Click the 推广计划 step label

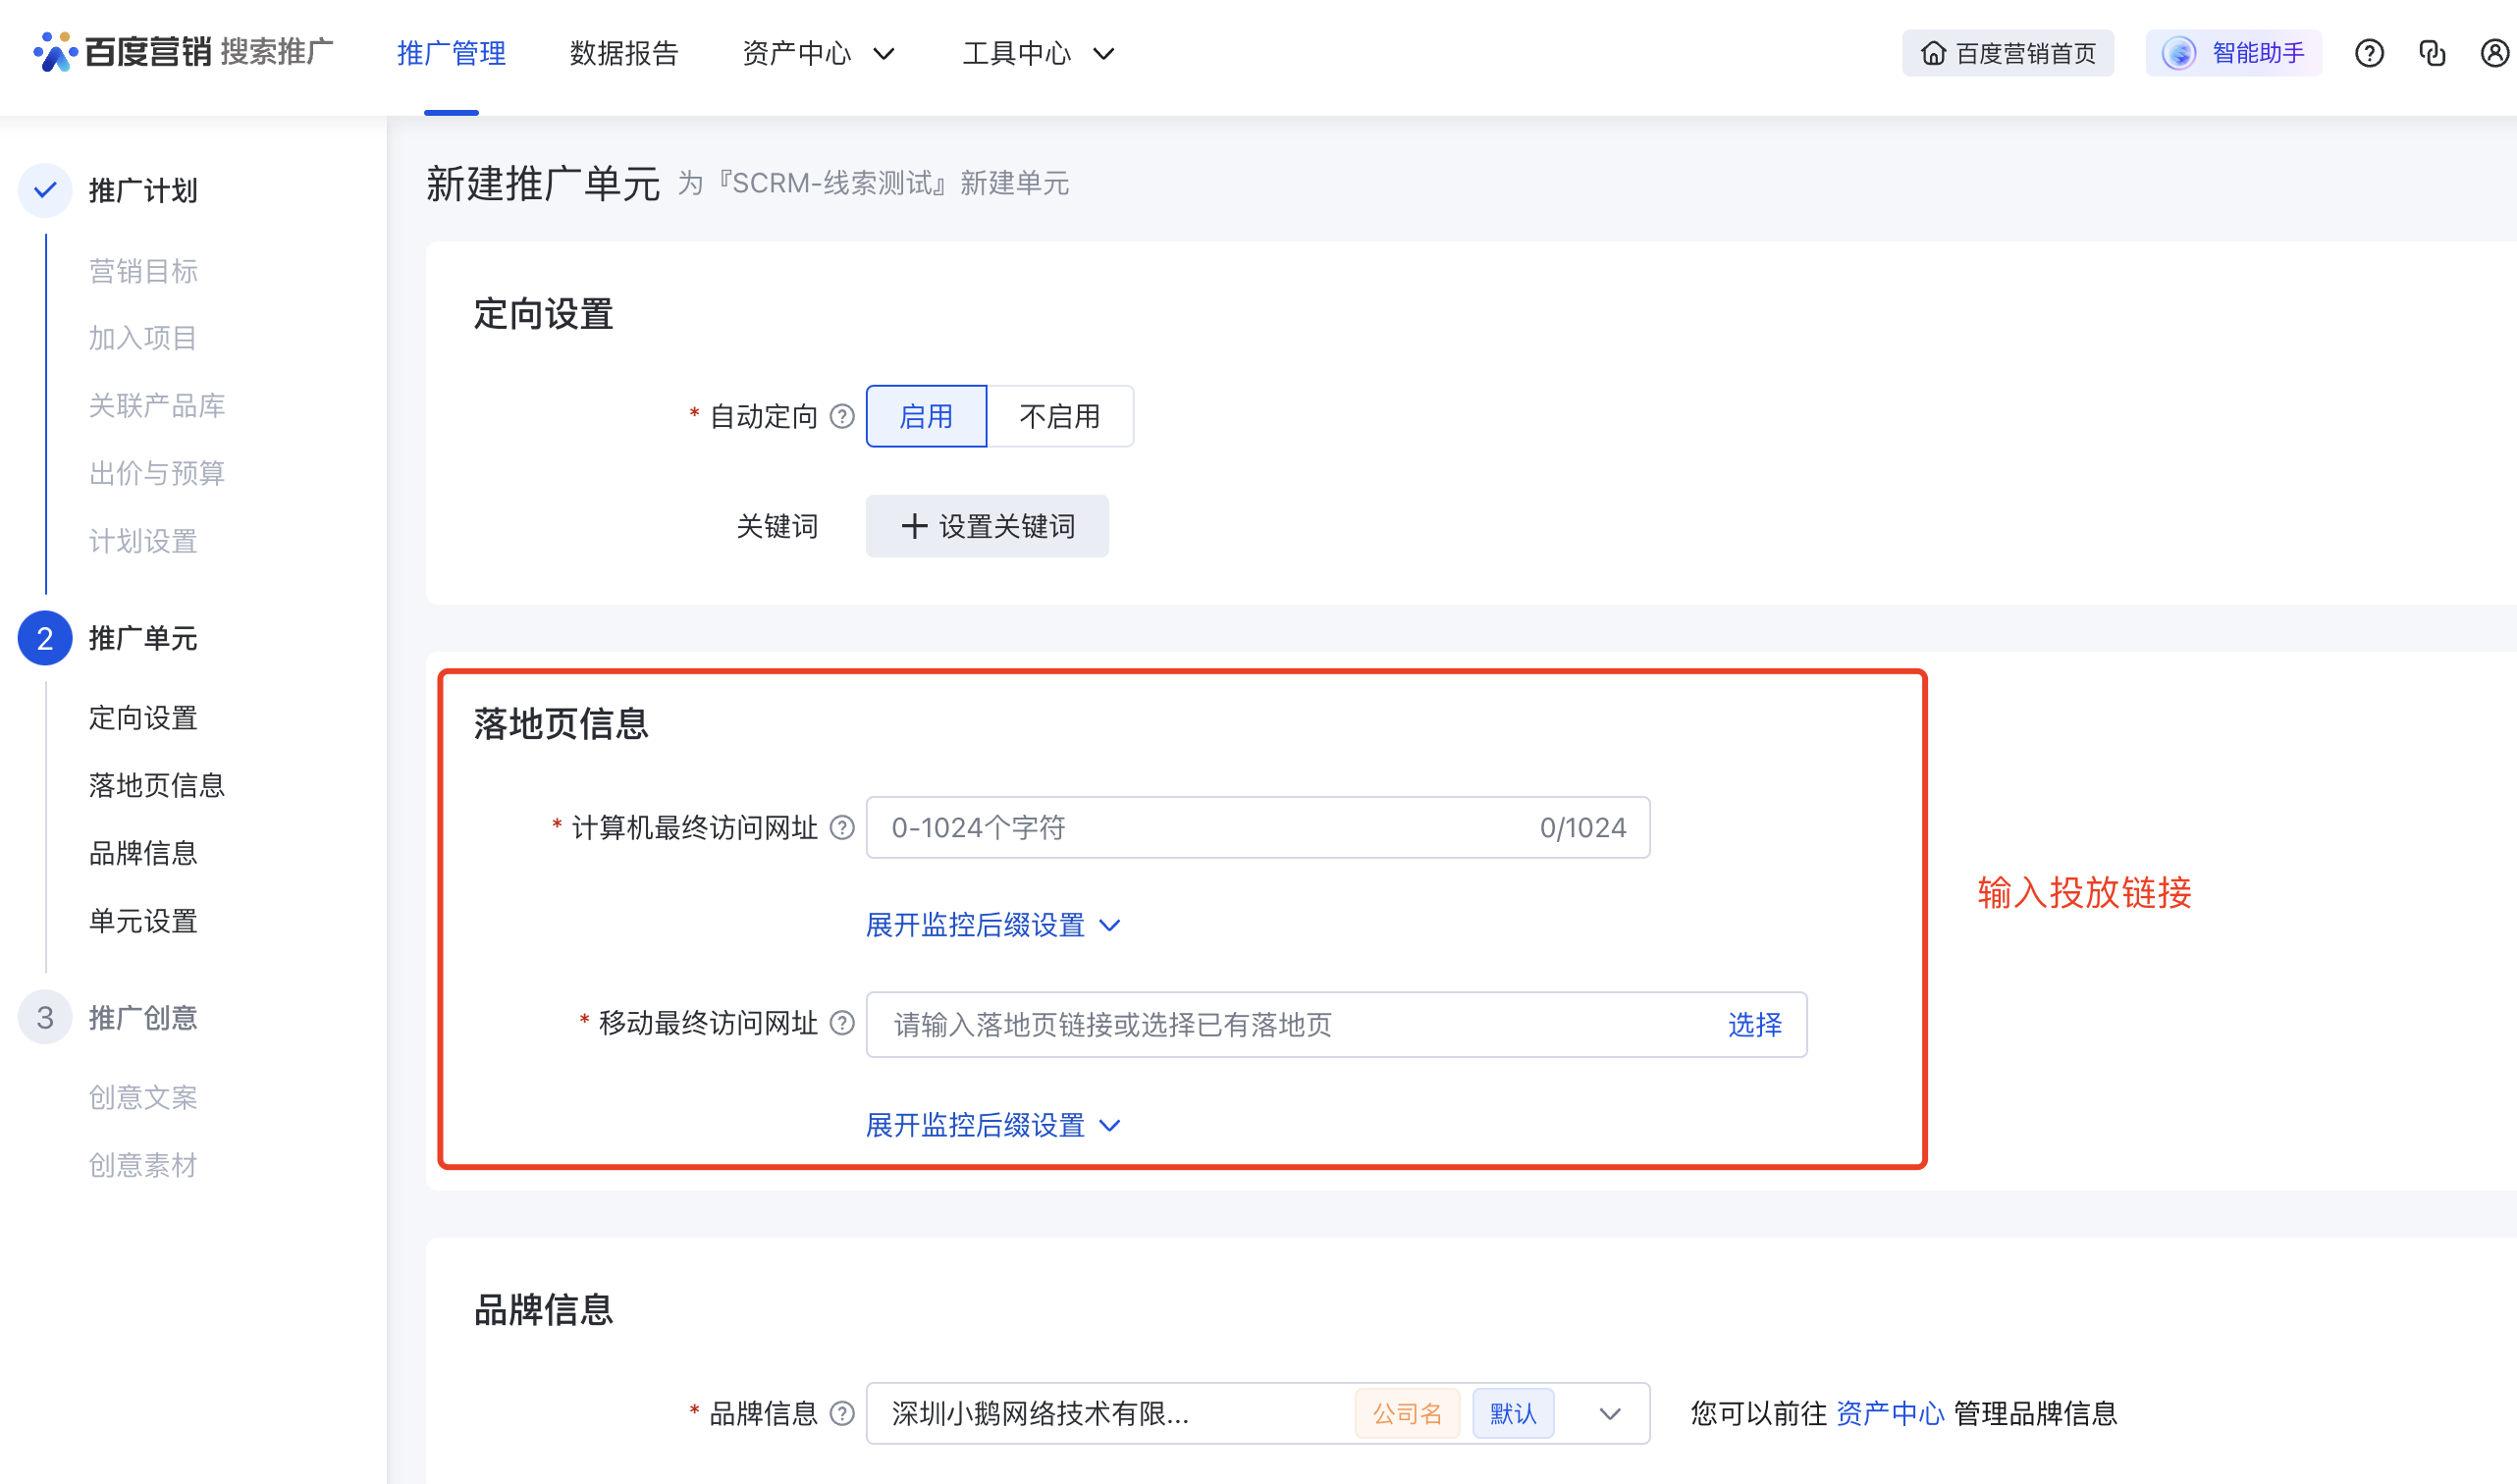[143, 190]
